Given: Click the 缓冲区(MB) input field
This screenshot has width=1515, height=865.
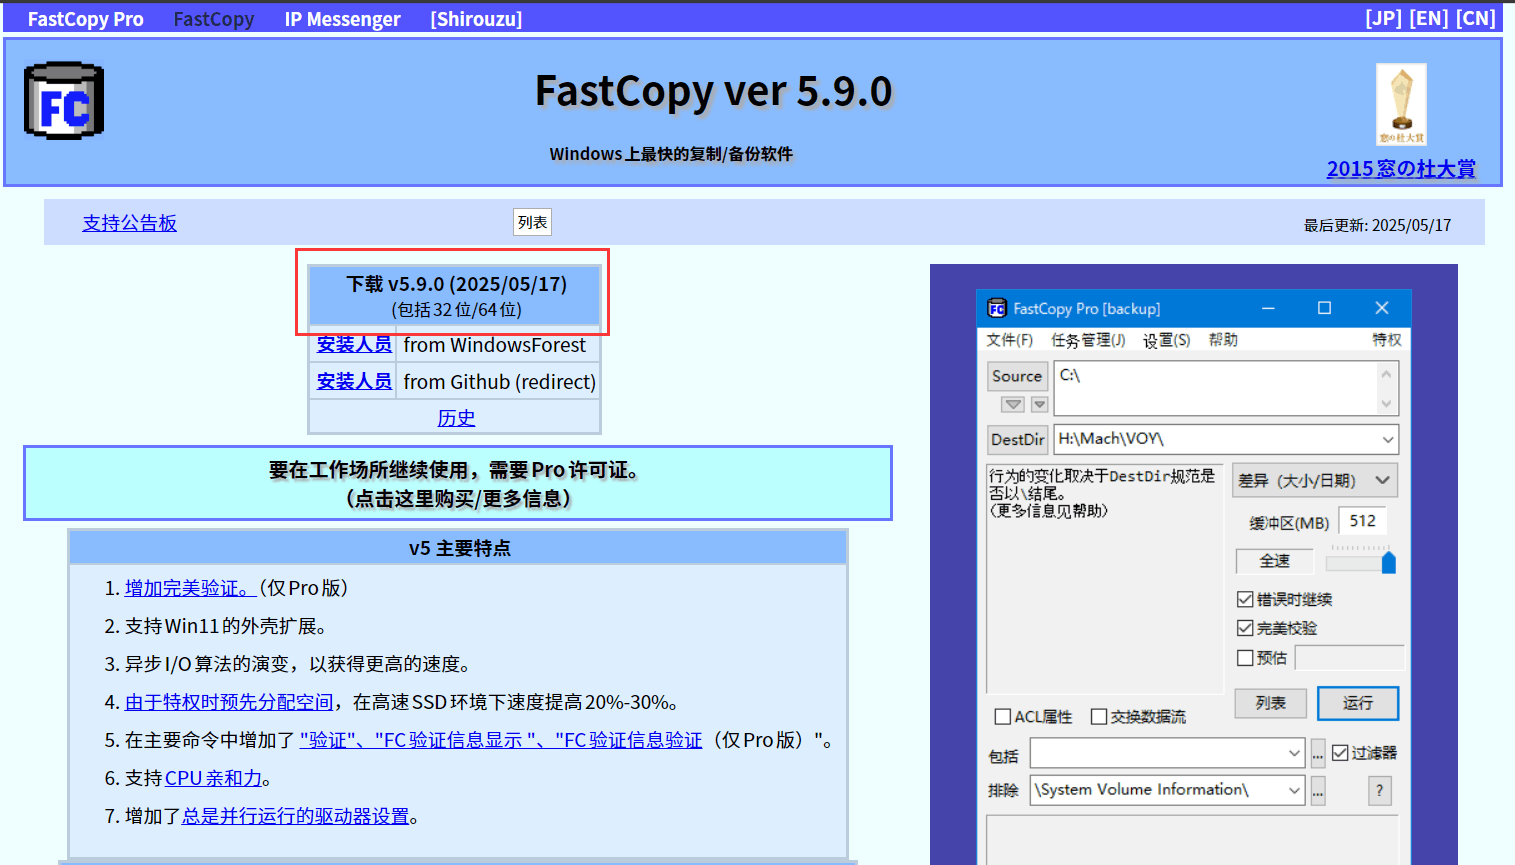Looking at the screenshot, I should pos(1362,521).
